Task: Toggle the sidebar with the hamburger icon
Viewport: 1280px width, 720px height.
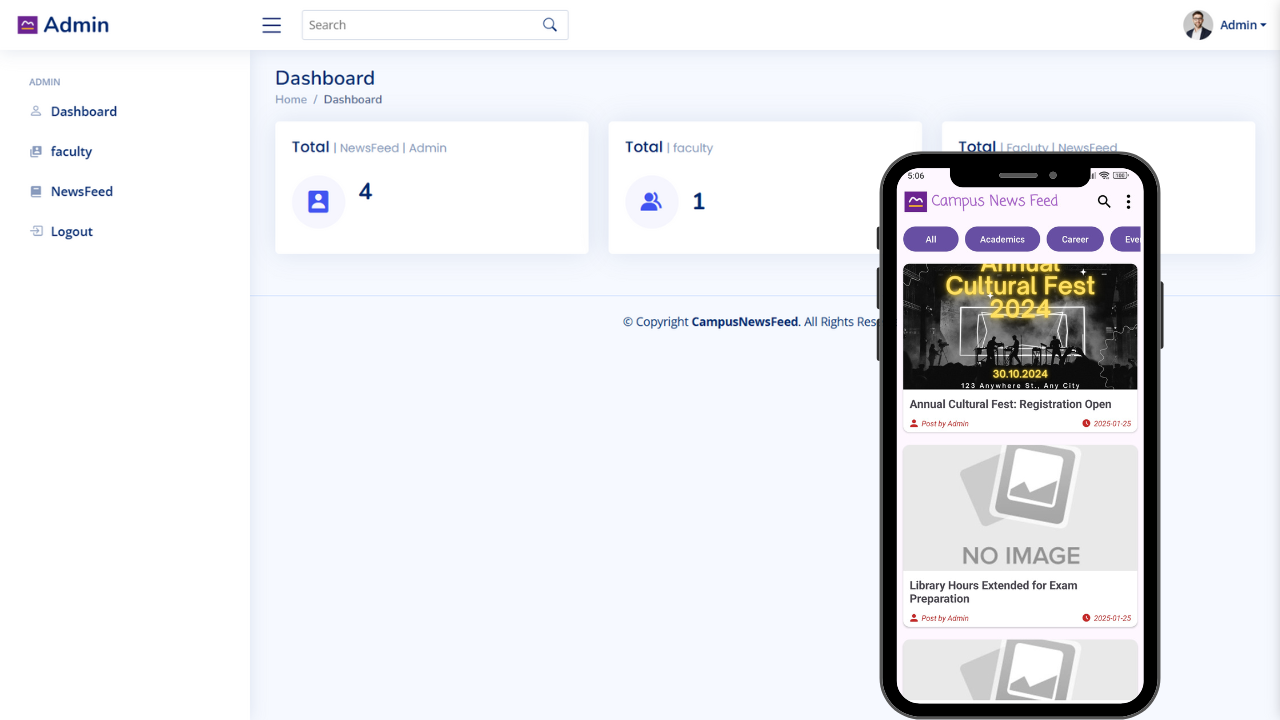Action: [271, 25]
